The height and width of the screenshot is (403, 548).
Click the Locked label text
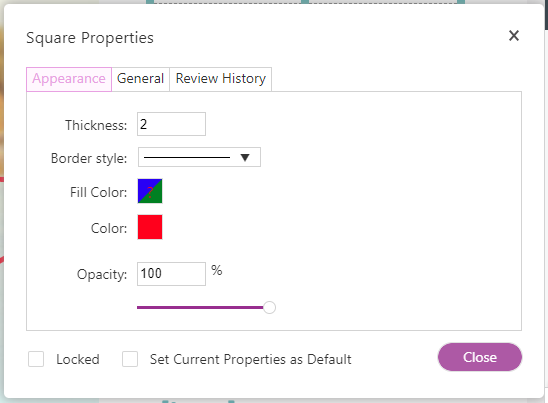pyautogui.click(x=78, y=359)
